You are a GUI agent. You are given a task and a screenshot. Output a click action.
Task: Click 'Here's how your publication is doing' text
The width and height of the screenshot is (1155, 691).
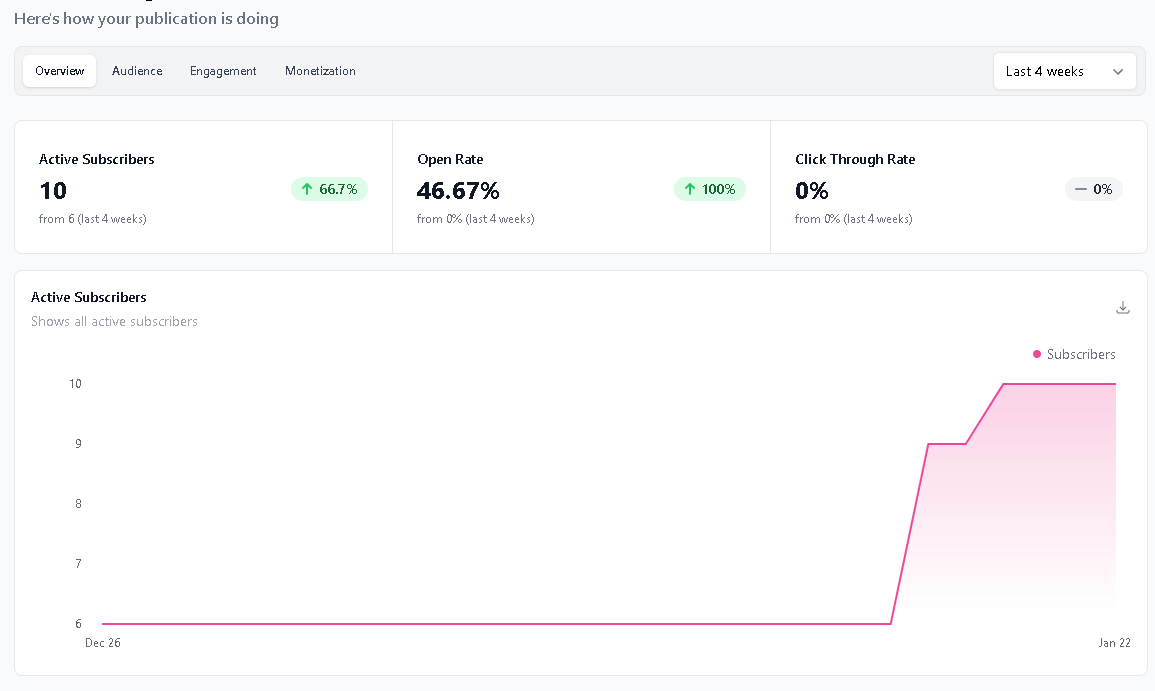[146, 18]
